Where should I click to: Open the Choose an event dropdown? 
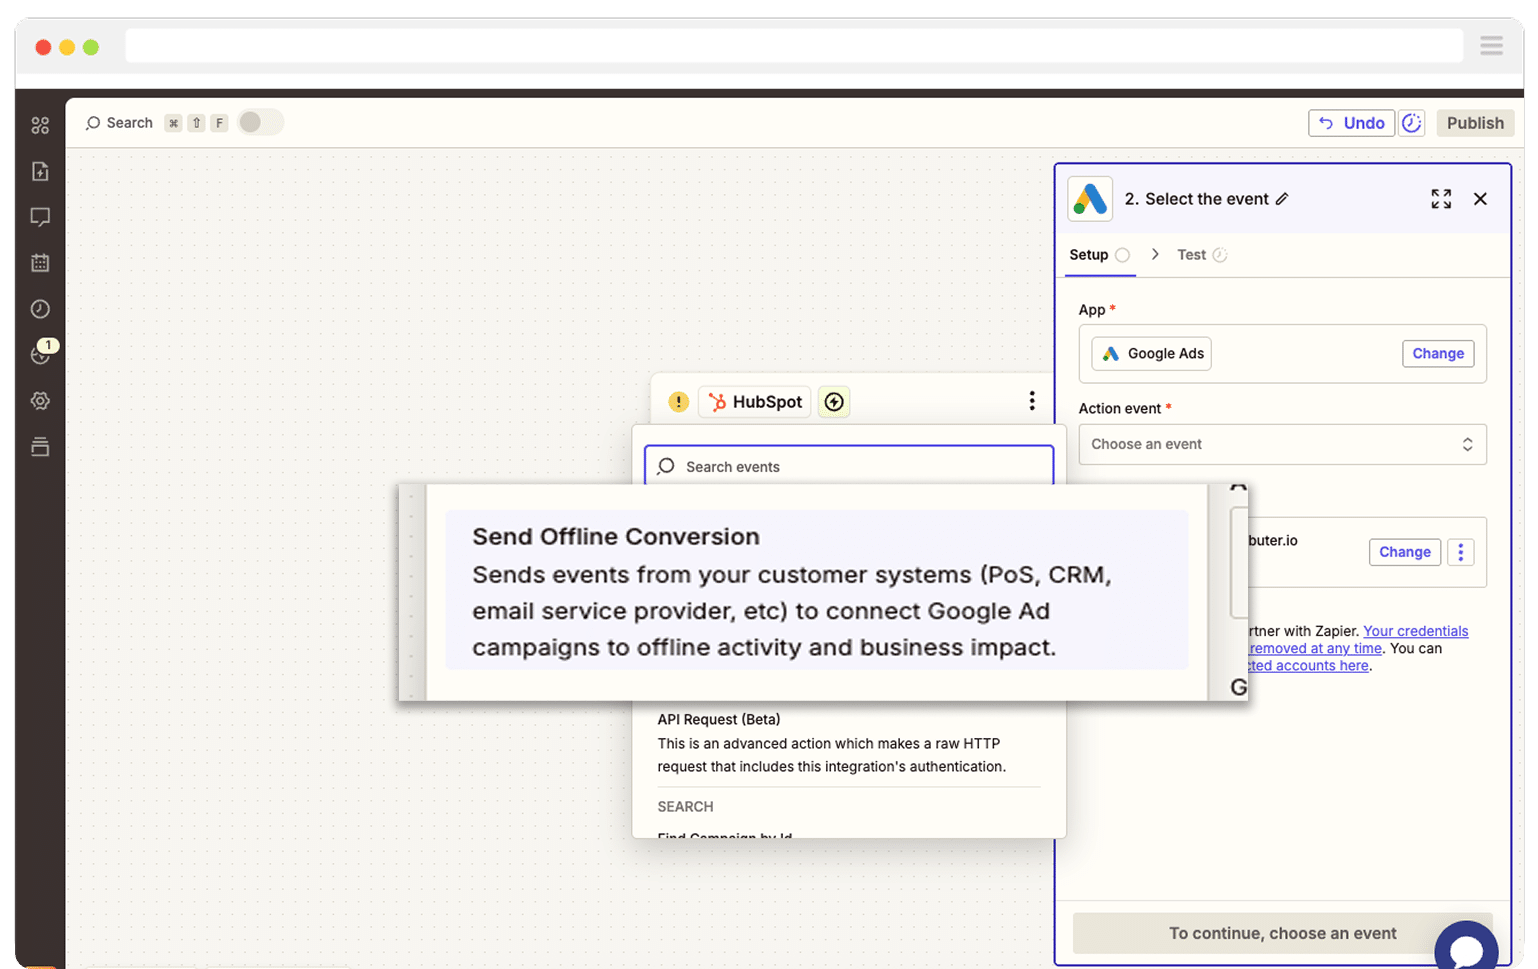pos(1282,445)
